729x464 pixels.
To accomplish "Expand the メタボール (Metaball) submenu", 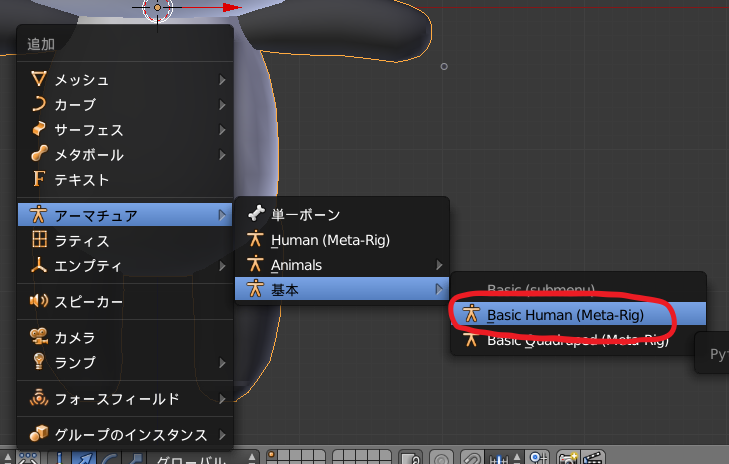I will pyautogui.click(x=125, y=155).
